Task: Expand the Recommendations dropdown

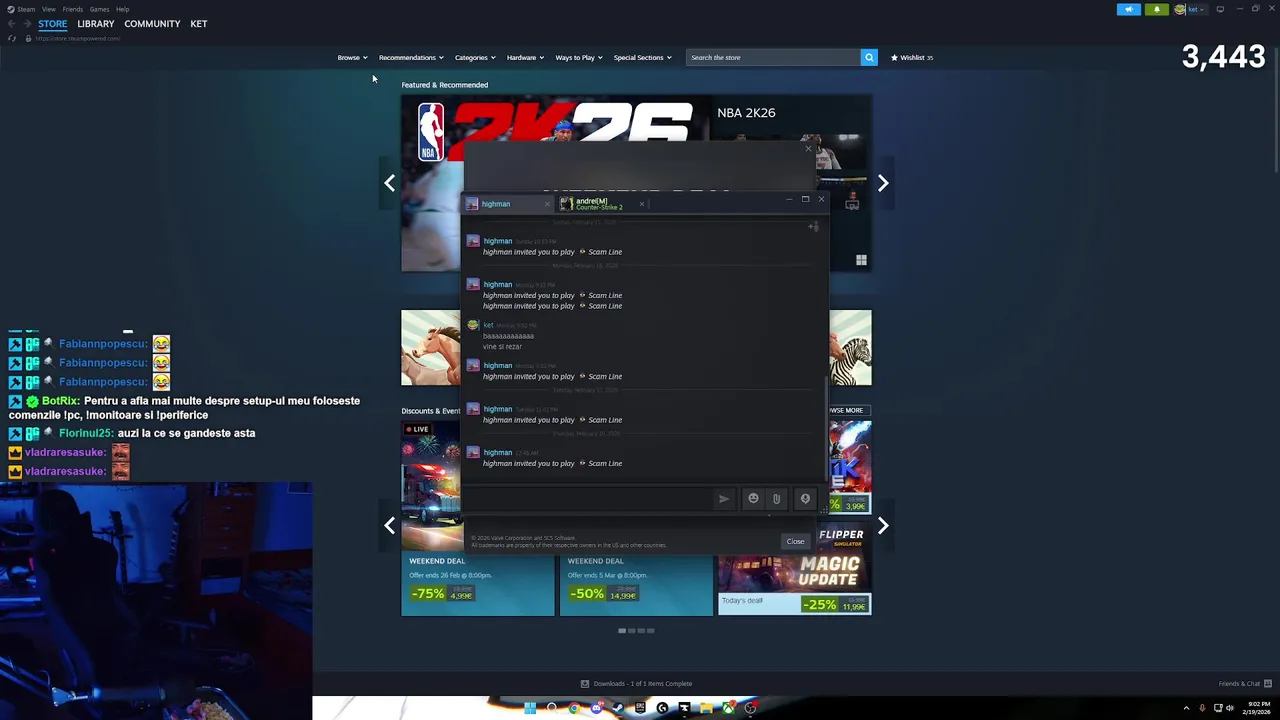Action: pyautogui.click(x=411, y=57)
